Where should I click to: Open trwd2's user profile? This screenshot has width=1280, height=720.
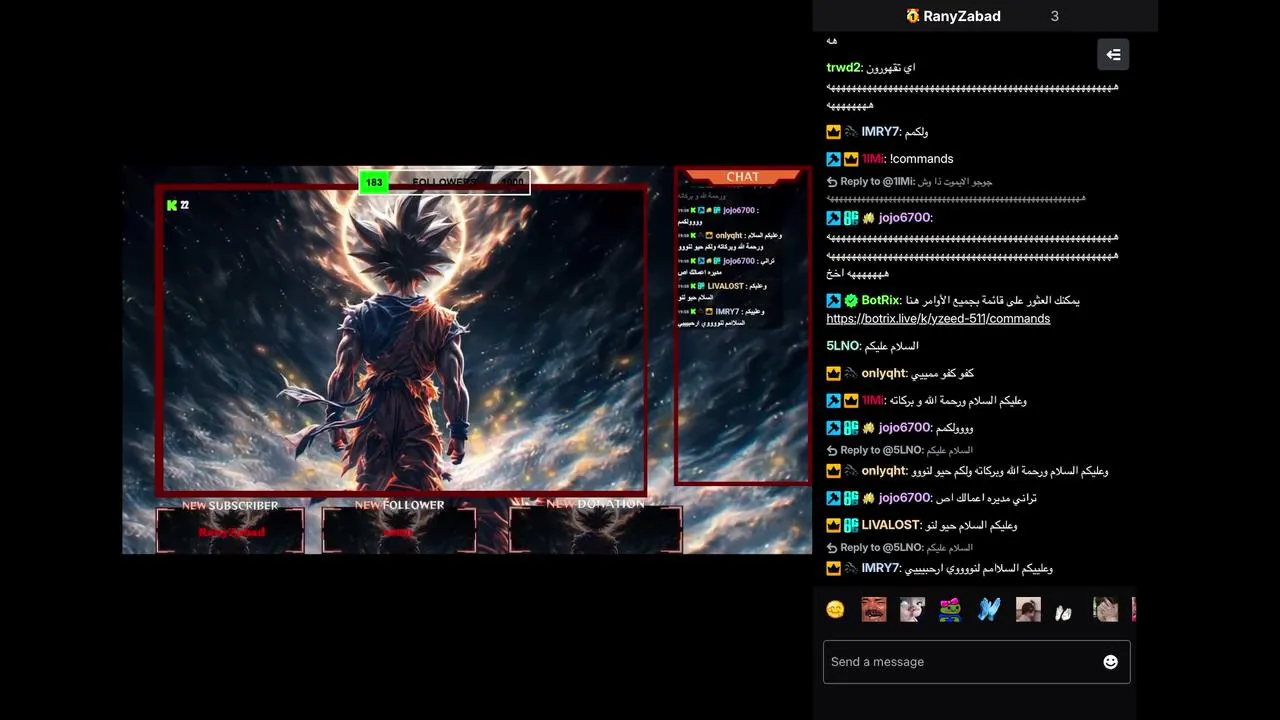843,68
